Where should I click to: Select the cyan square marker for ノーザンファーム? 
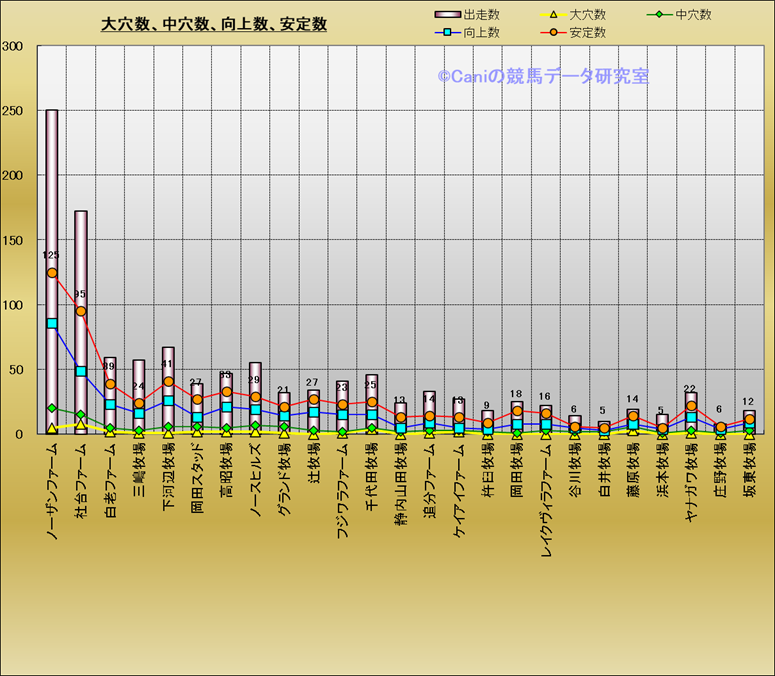[52, 323]
